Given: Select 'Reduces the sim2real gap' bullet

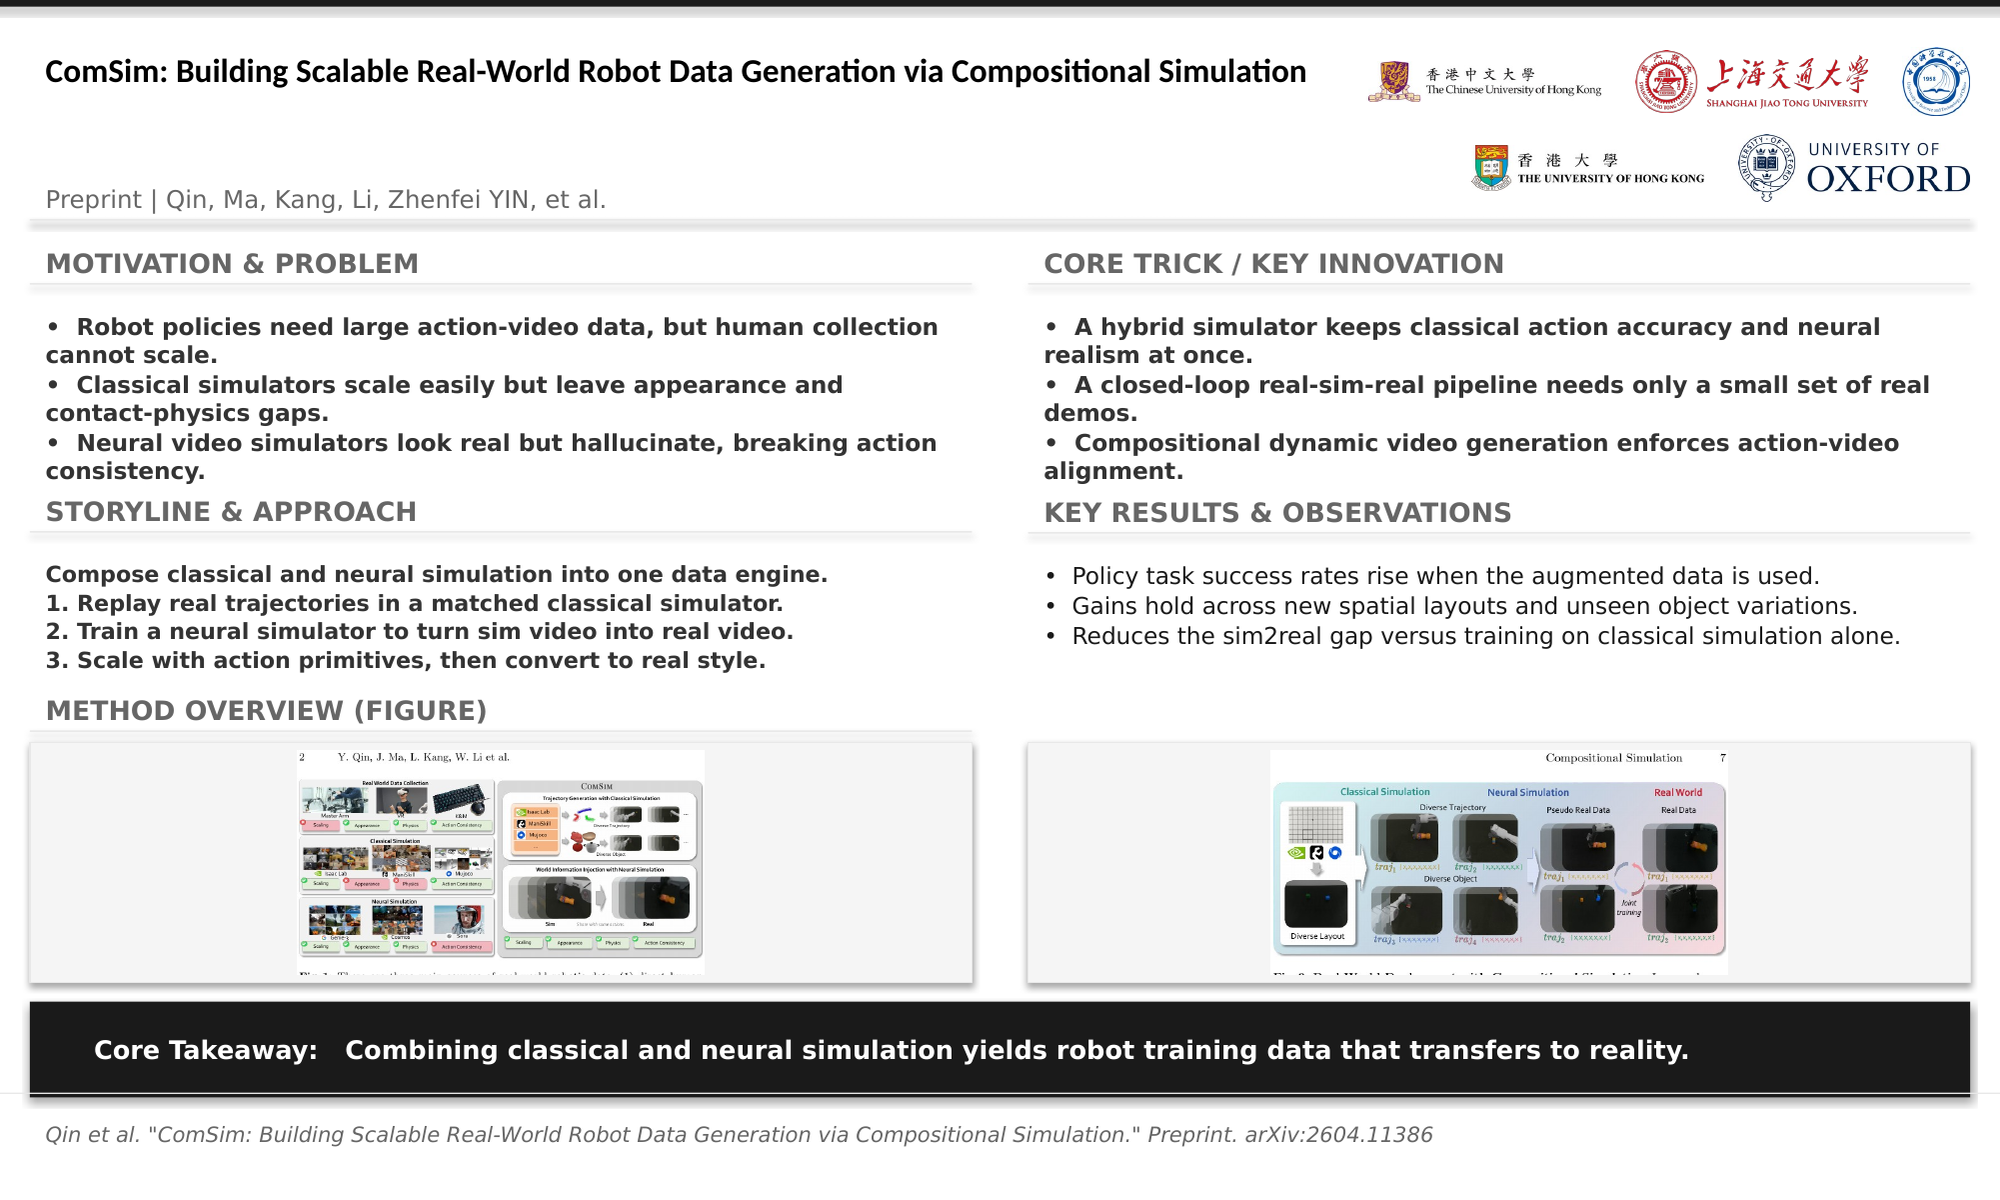Looking at the screenshot, I should [x=1472, y=637].
